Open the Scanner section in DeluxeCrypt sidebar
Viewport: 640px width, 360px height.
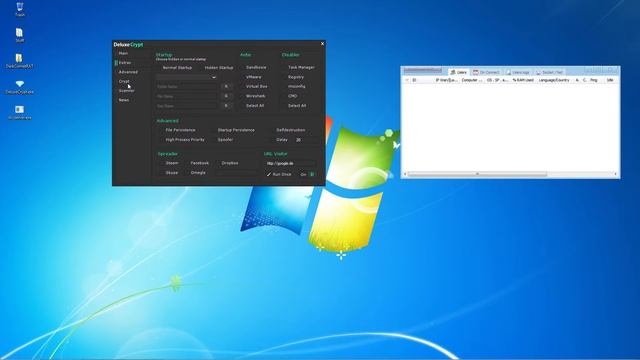(127, 91)
